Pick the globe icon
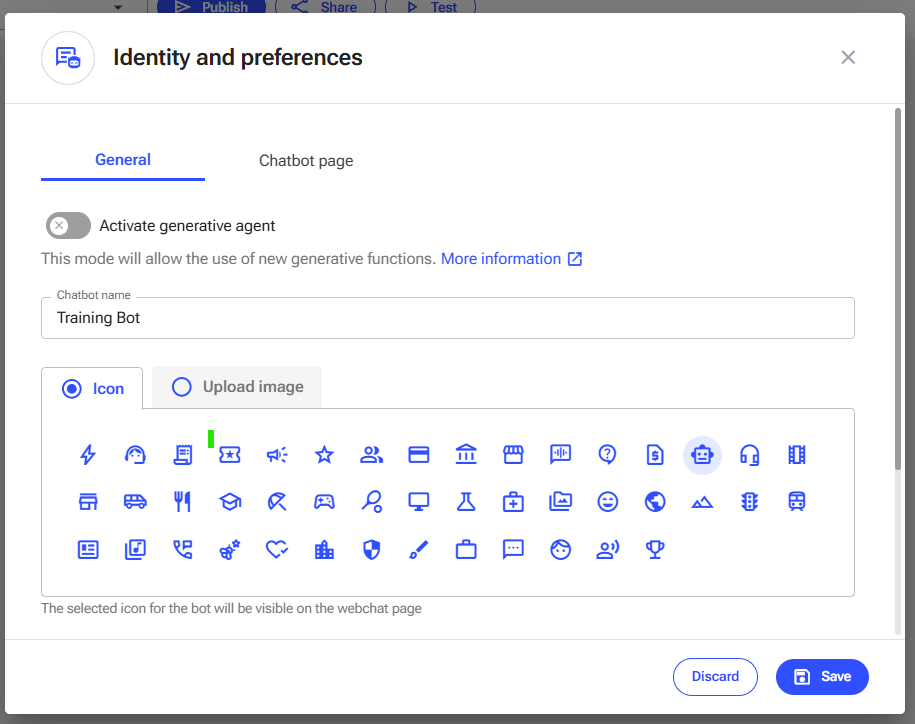This screenshot has height=724, width=915. 655,502
